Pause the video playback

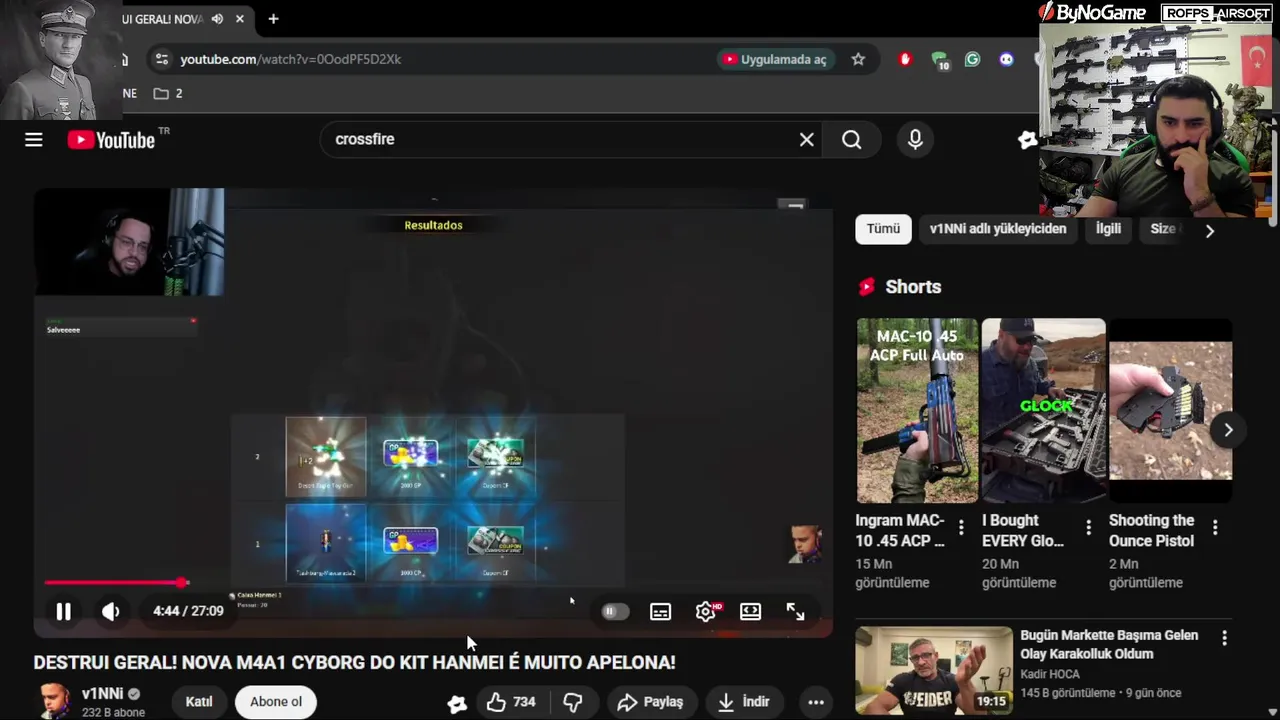63,611
